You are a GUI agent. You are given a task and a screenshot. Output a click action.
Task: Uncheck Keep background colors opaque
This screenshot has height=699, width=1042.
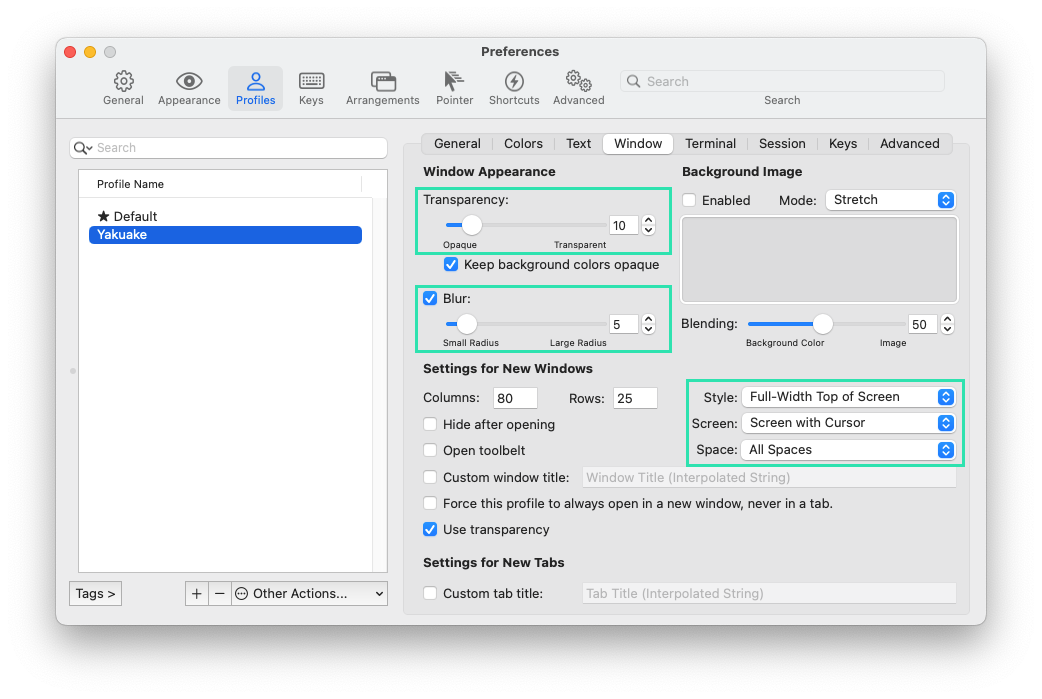click(451, 264)
